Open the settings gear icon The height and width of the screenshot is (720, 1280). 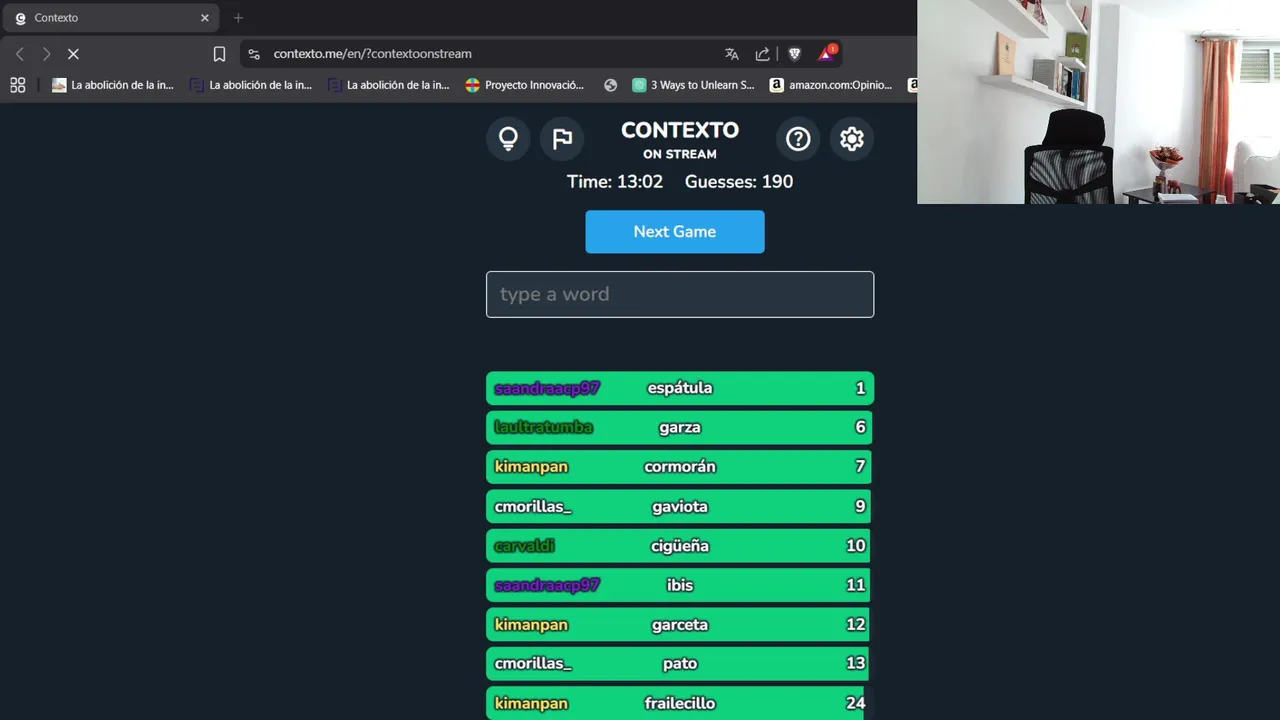[852, 139]
